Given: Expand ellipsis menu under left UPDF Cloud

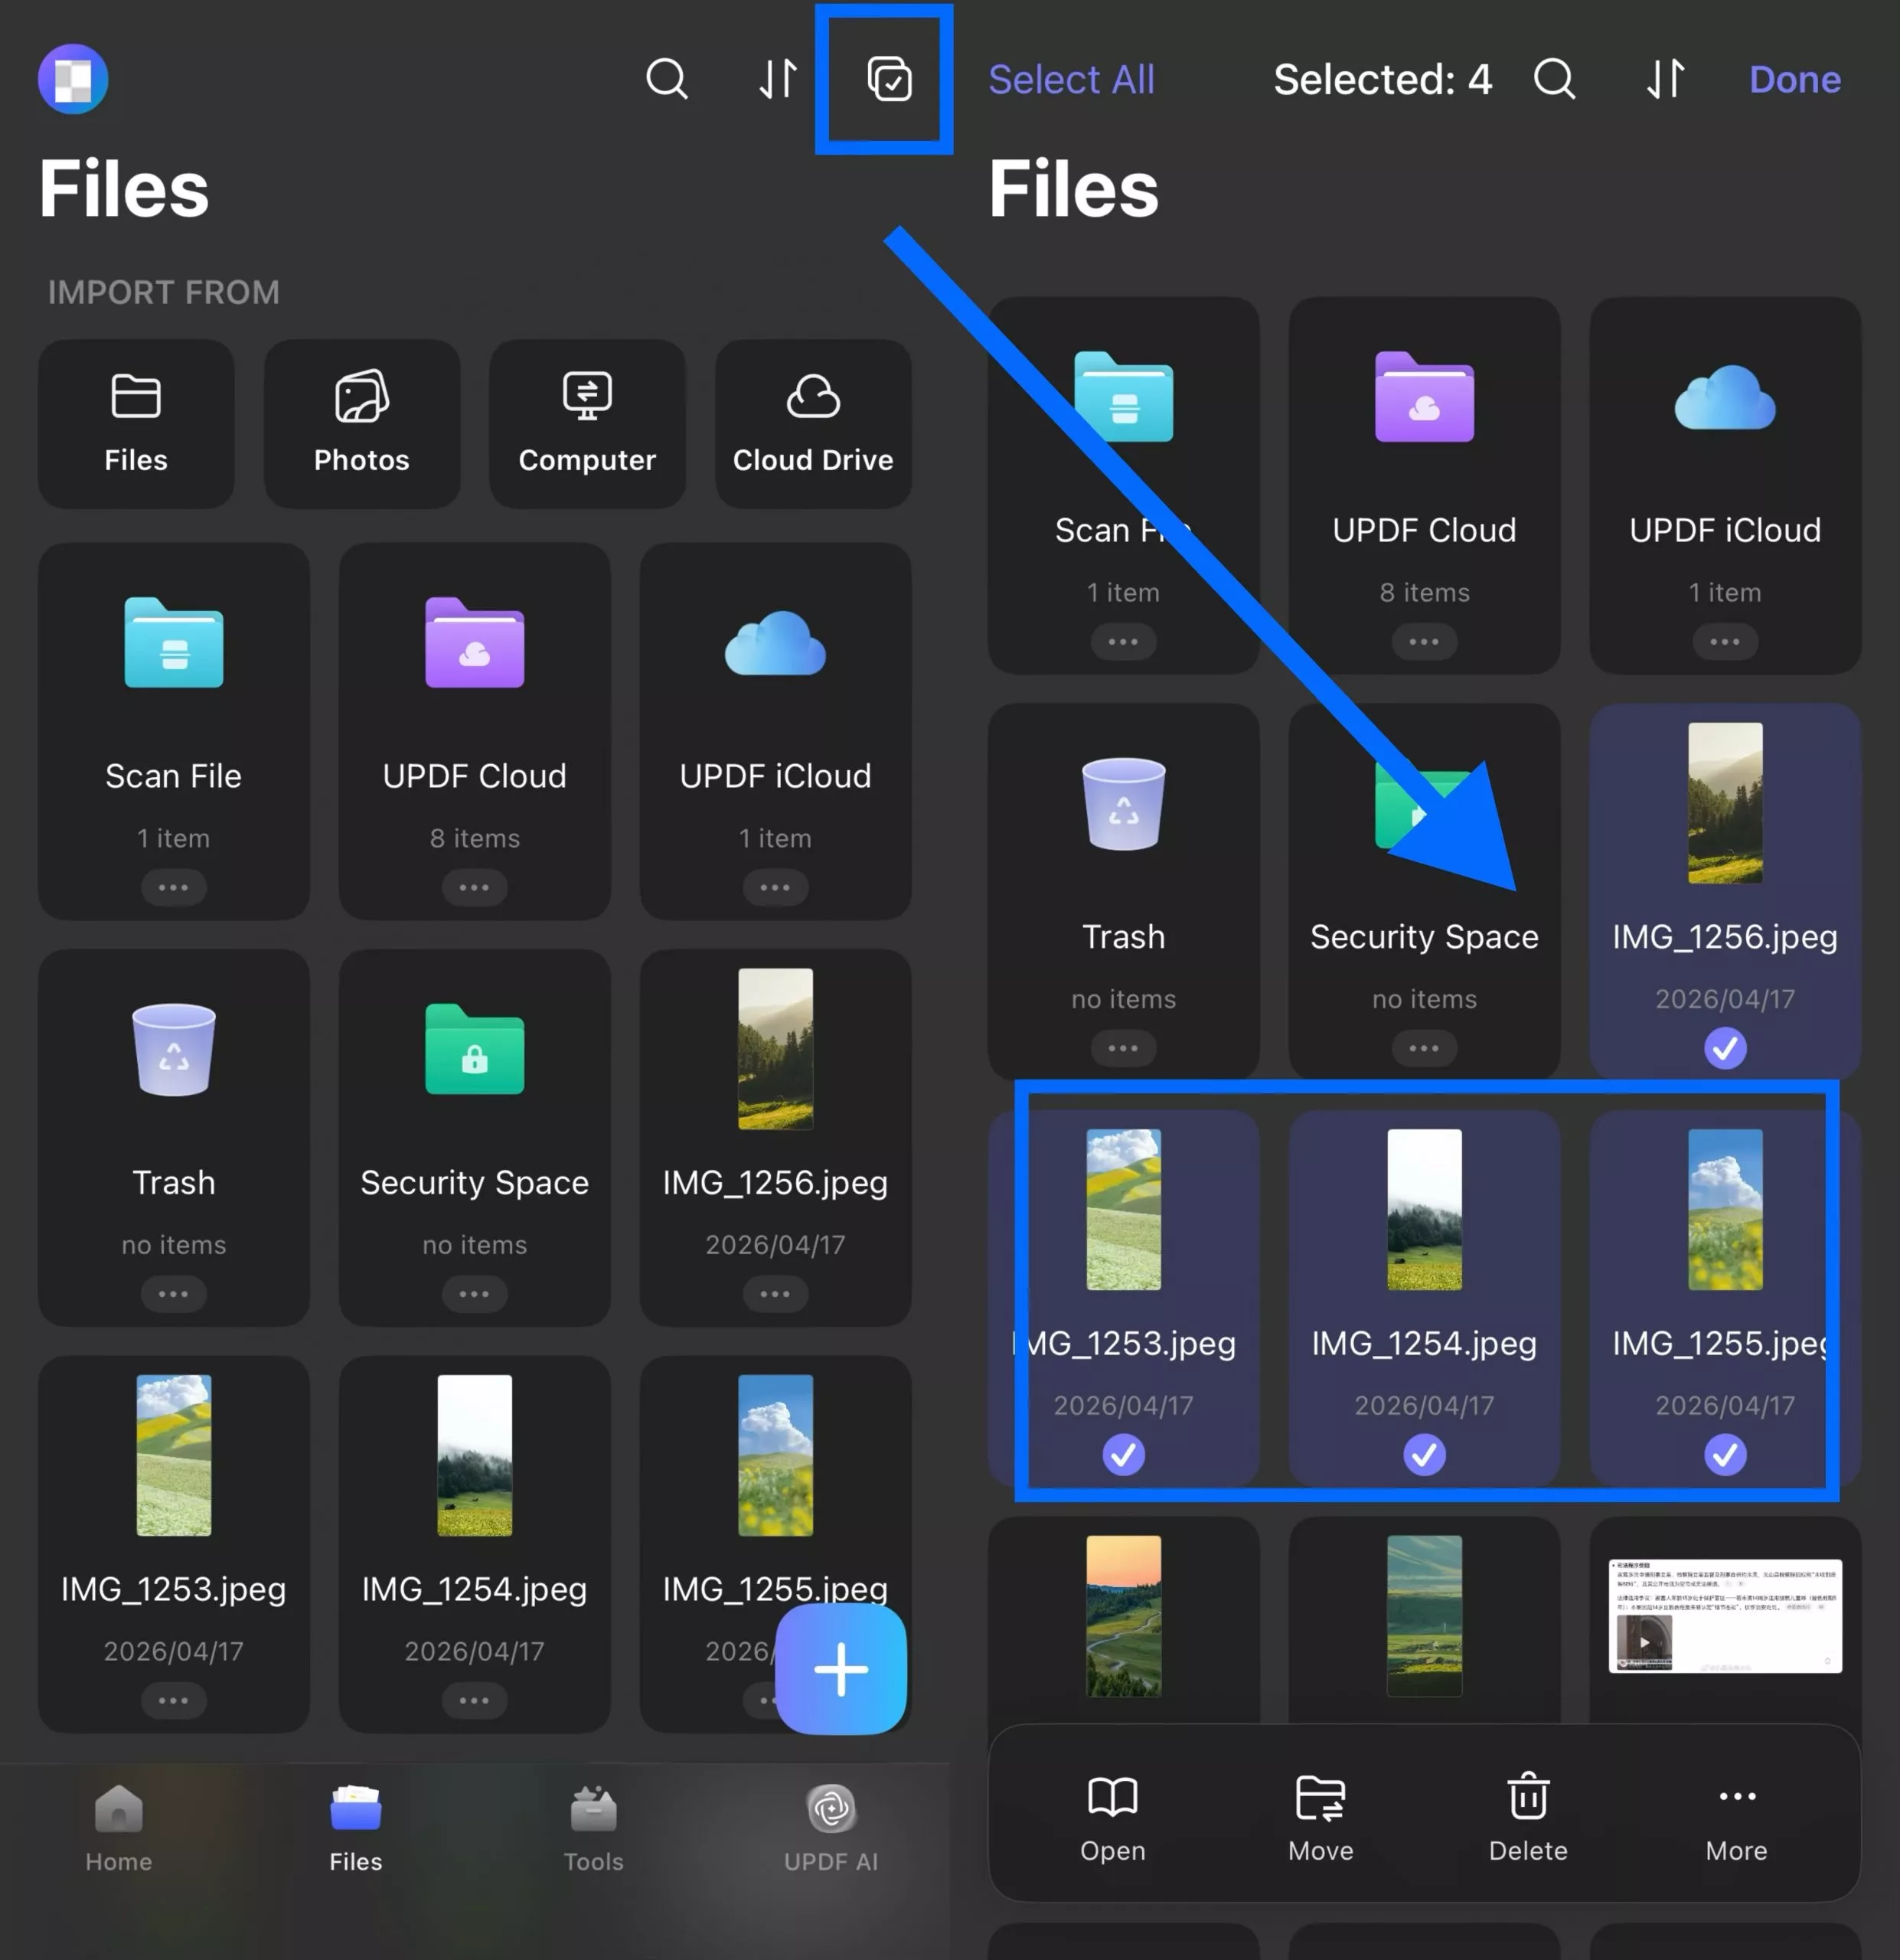Looking at the screenshot, I should pos(474,887).
